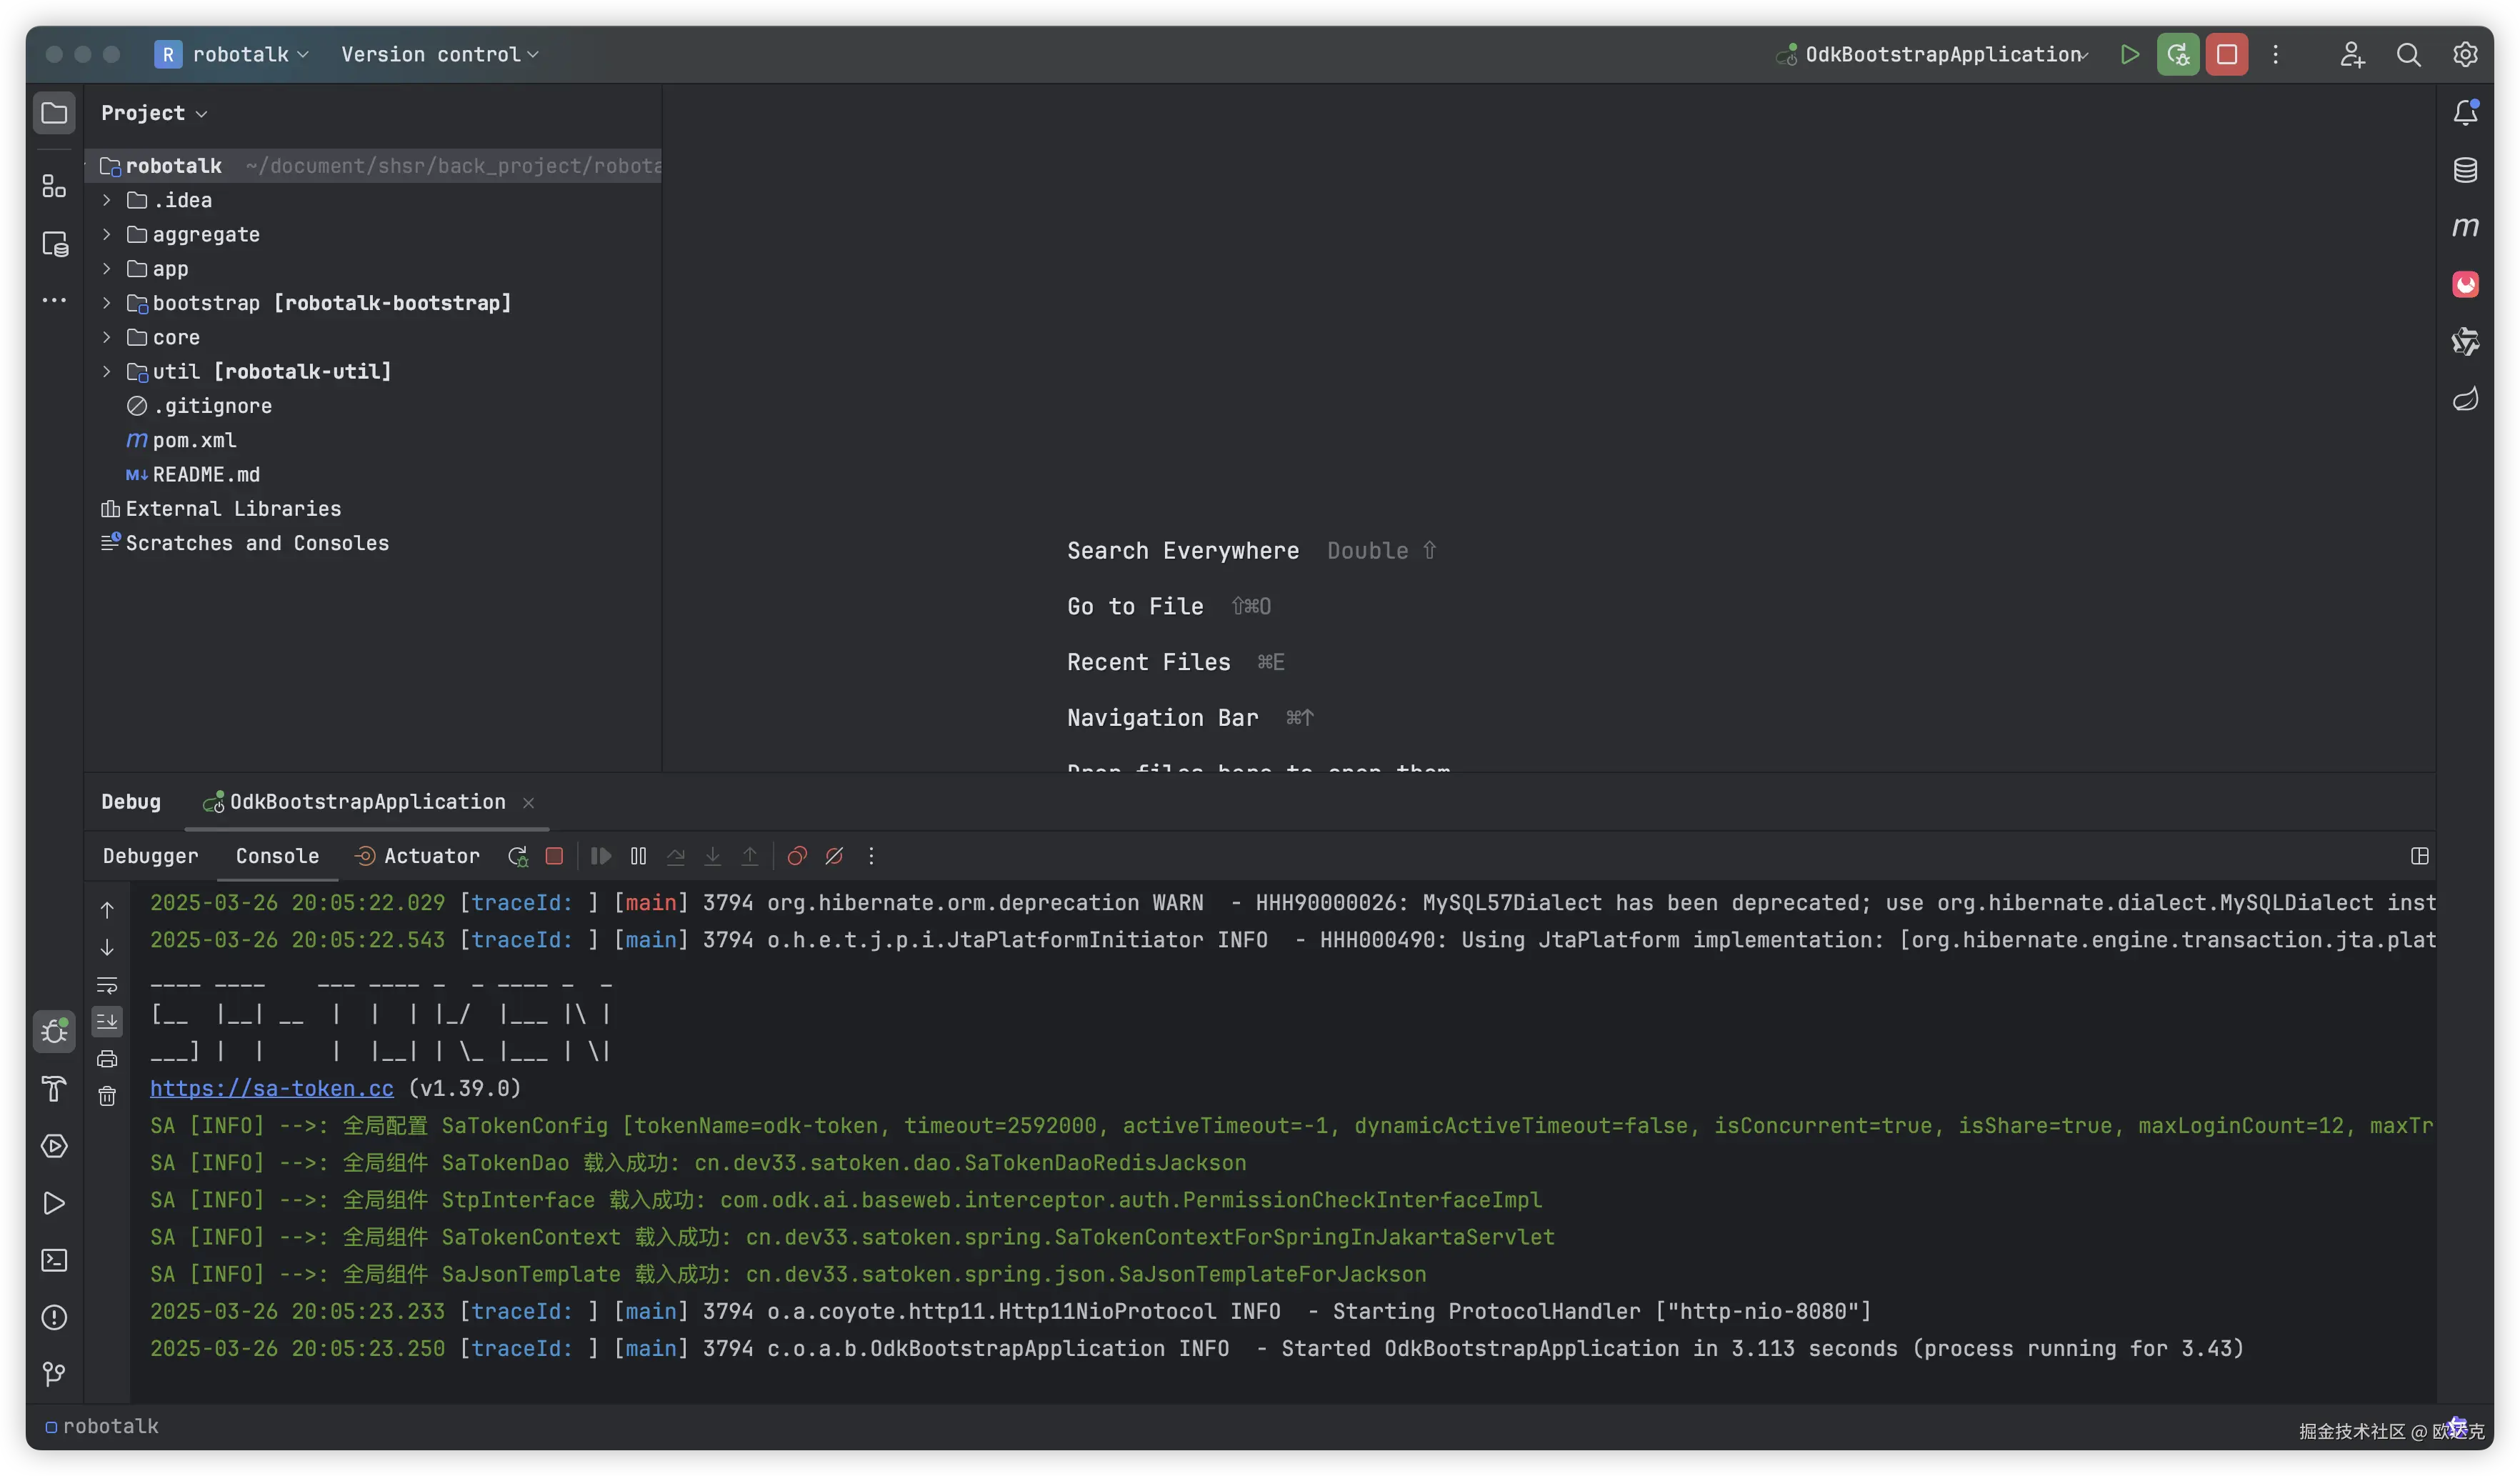Toggle Scroll to End of console

(107, 1021)
